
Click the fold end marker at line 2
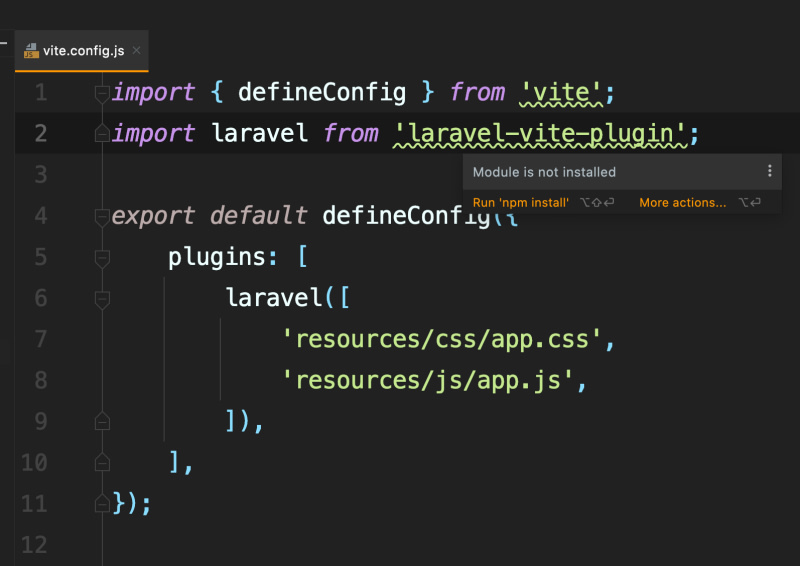[102, 134]
